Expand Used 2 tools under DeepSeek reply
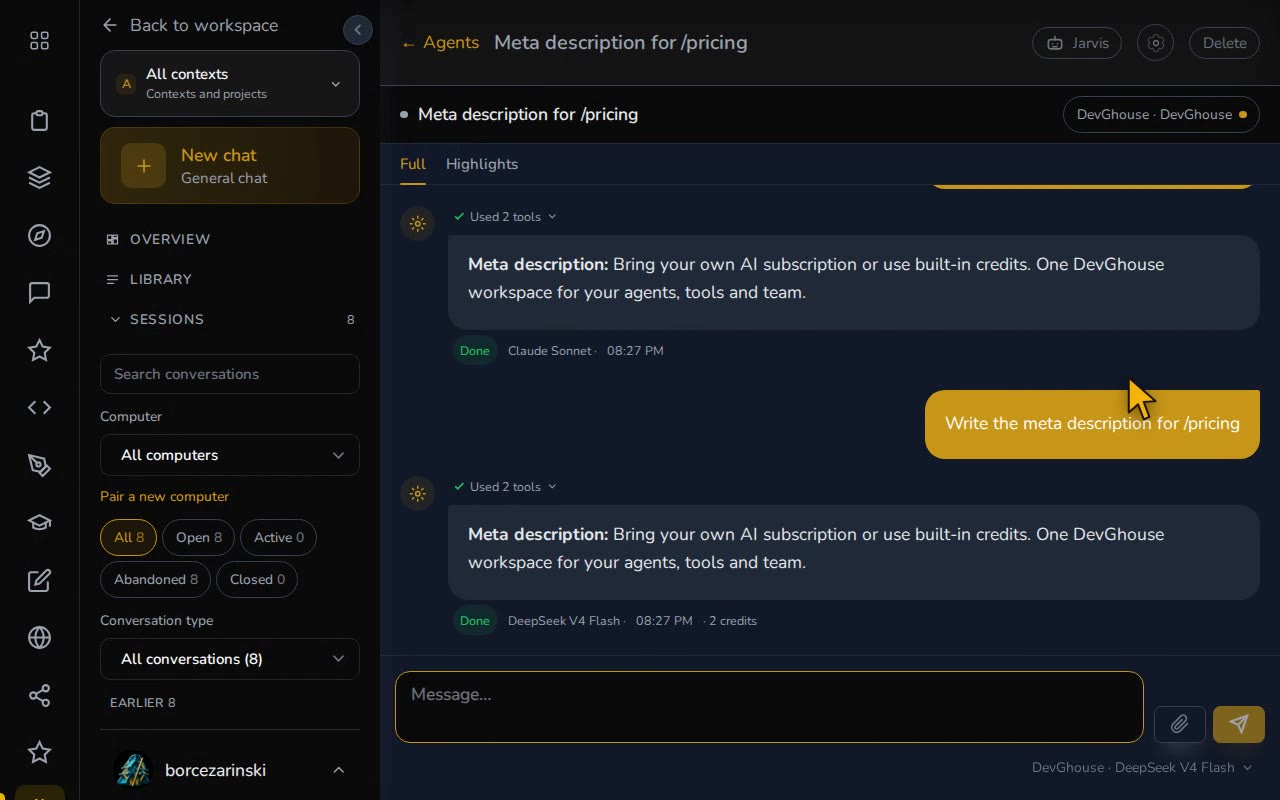1280x800 pixels. [x=505, y=487]
